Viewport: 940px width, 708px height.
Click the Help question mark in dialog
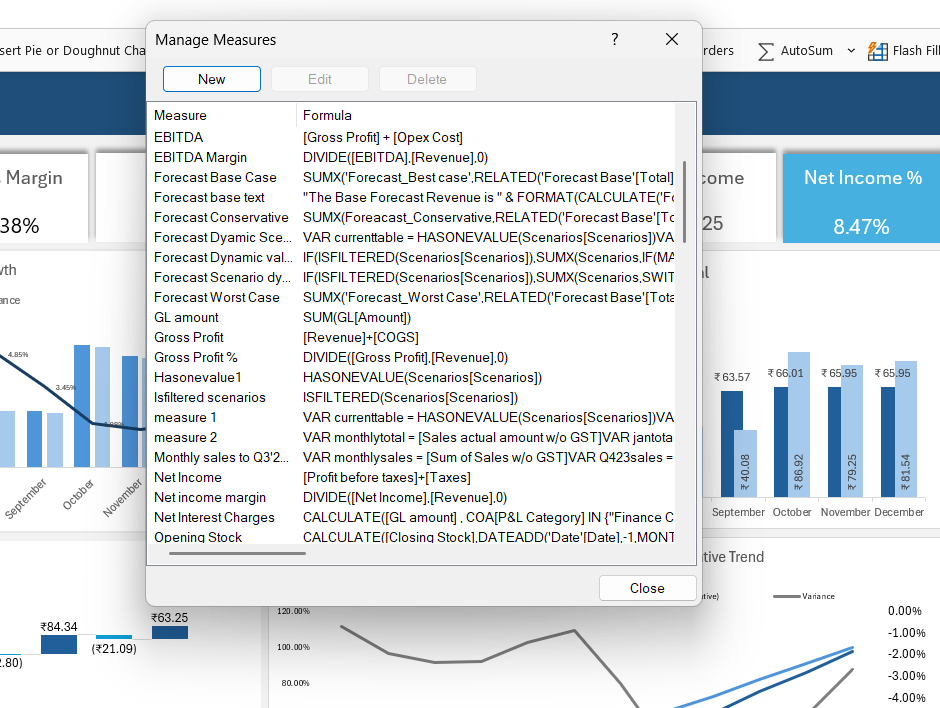click(614, 39)
